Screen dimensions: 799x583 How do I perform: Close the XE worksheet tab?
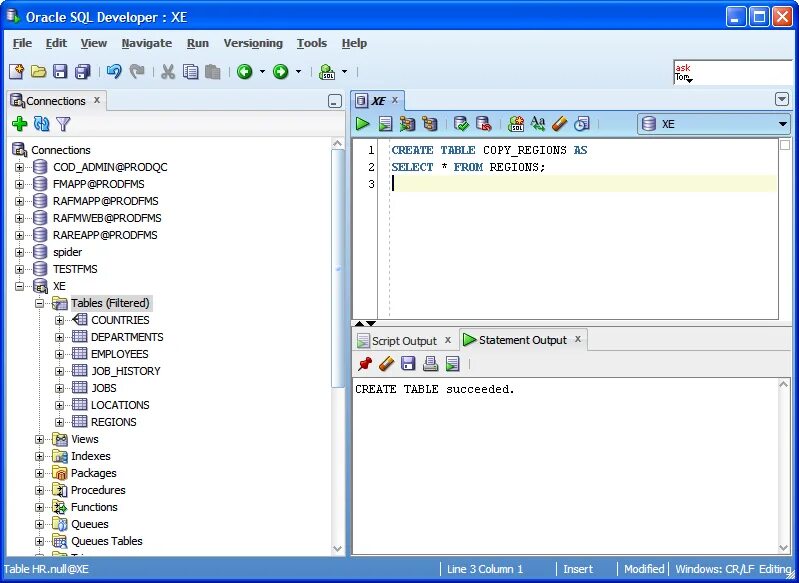pyautogui.click(x=394, y=100)
